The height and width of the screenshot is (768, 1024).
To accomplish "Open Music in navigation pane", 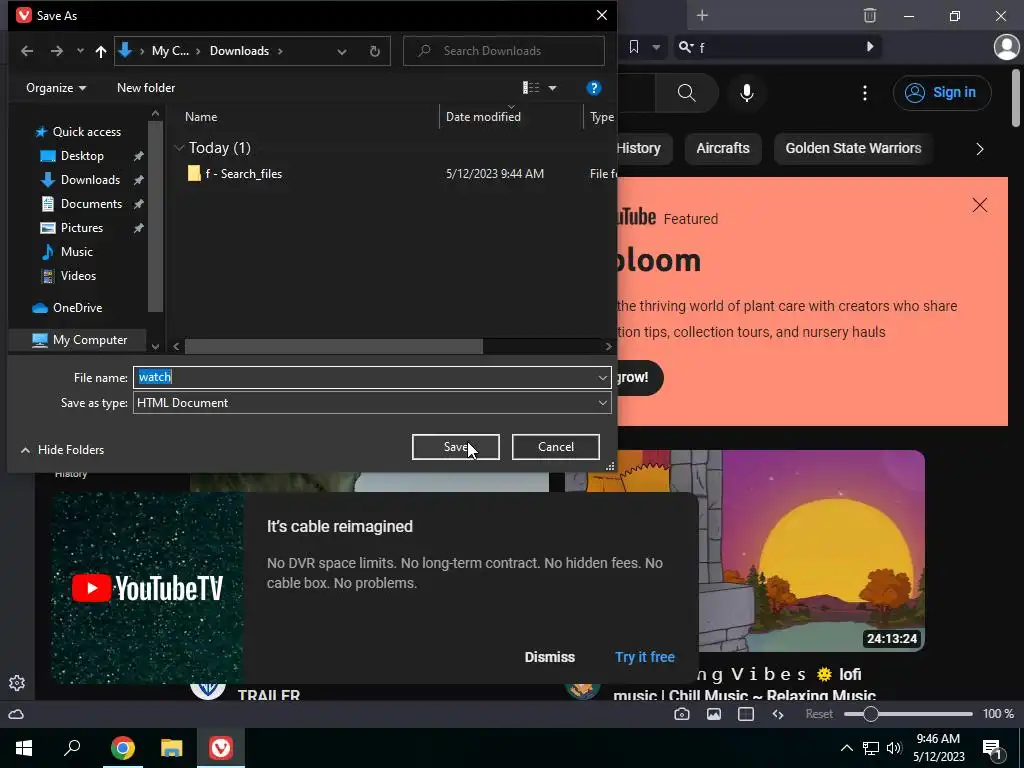I will click(x=76, y=251).
